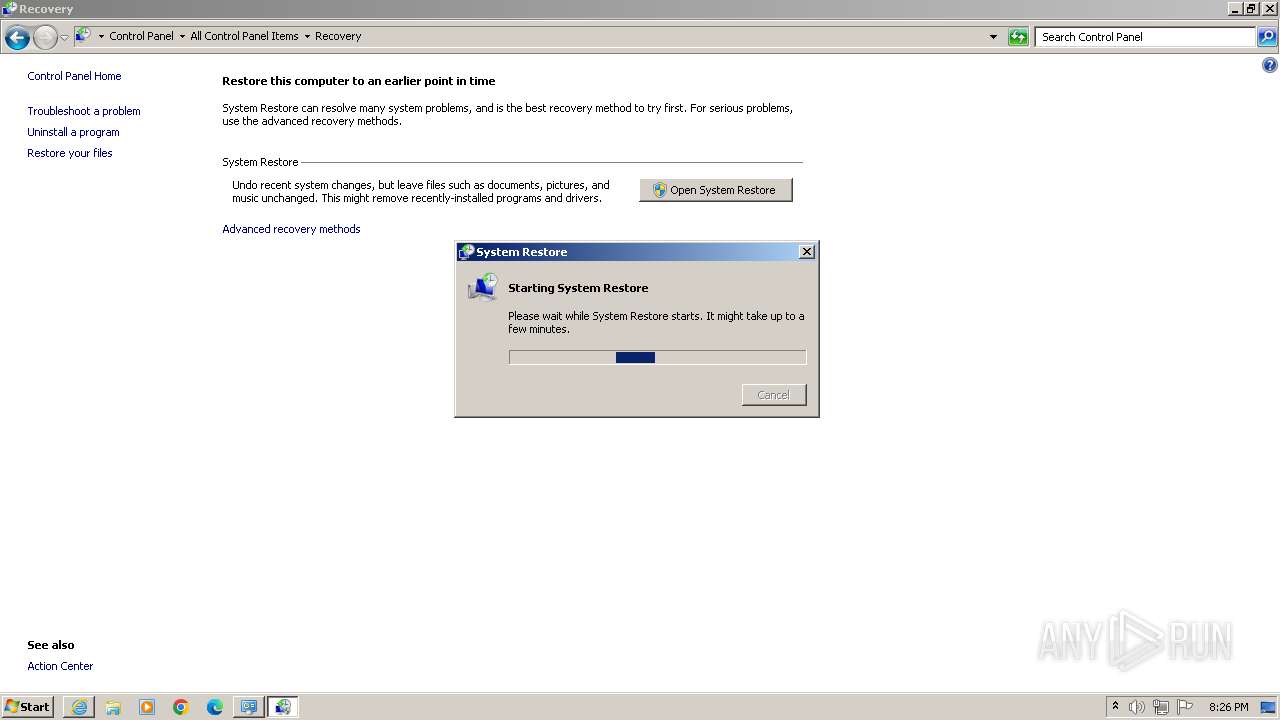Screen dimensions: 1280x720
Task: Click Open System Restore button
Action: point(716,190)
